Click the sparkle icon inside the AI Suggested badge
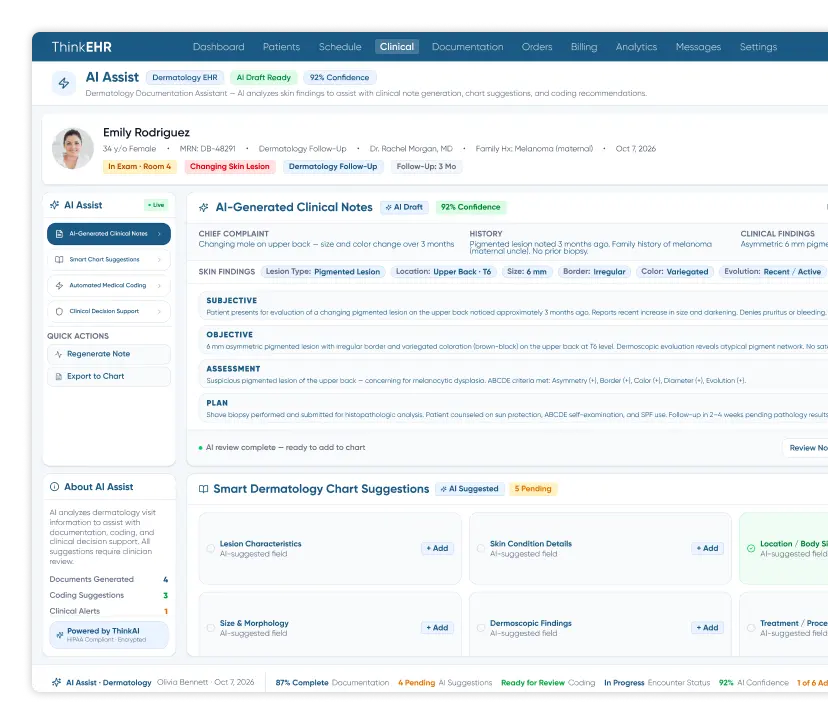Screen dimensions: 828x724 pyautogui.click(x=444, y=489)
